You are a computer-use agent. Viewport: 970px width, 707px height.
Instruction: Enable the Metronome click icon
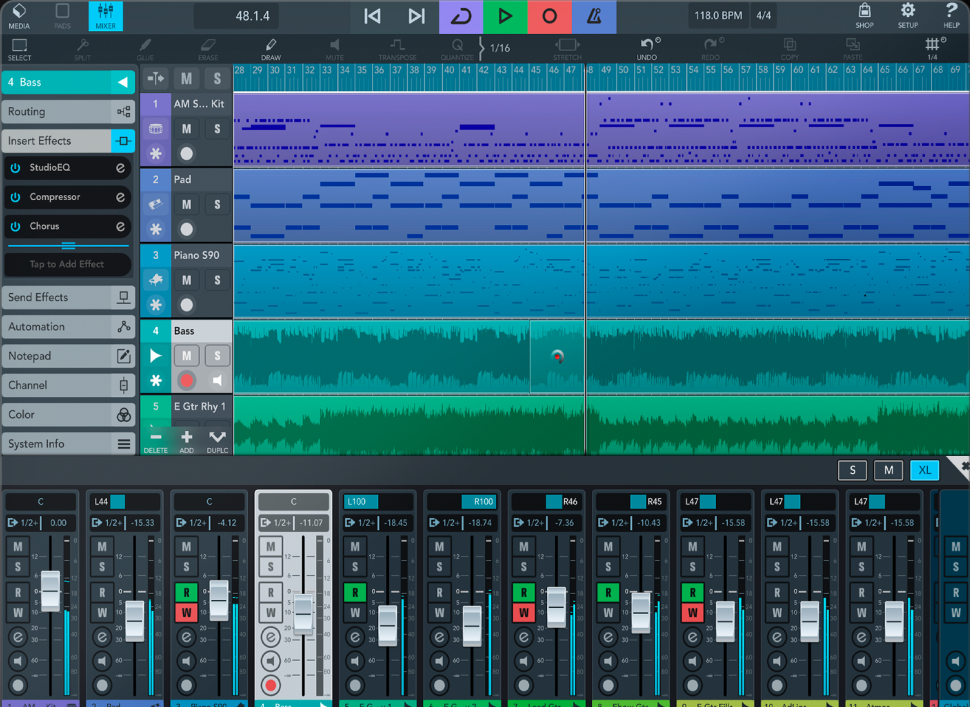coord(594,16)
